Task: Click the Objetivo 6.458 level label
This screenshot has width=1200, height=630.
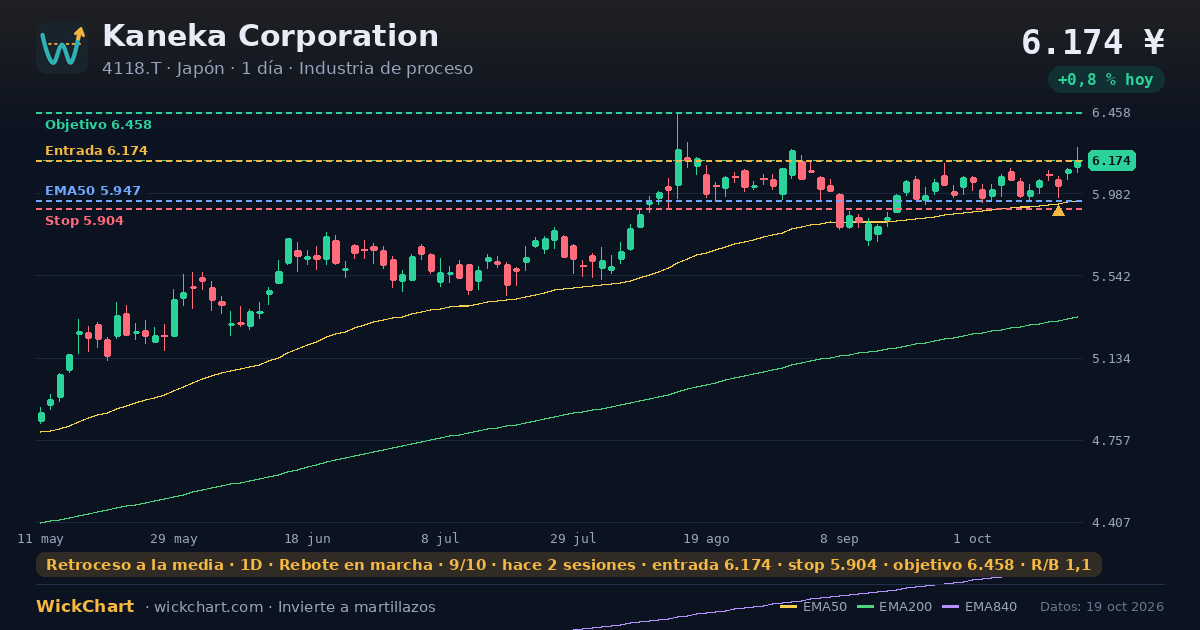Action: (x=98, y=125)
